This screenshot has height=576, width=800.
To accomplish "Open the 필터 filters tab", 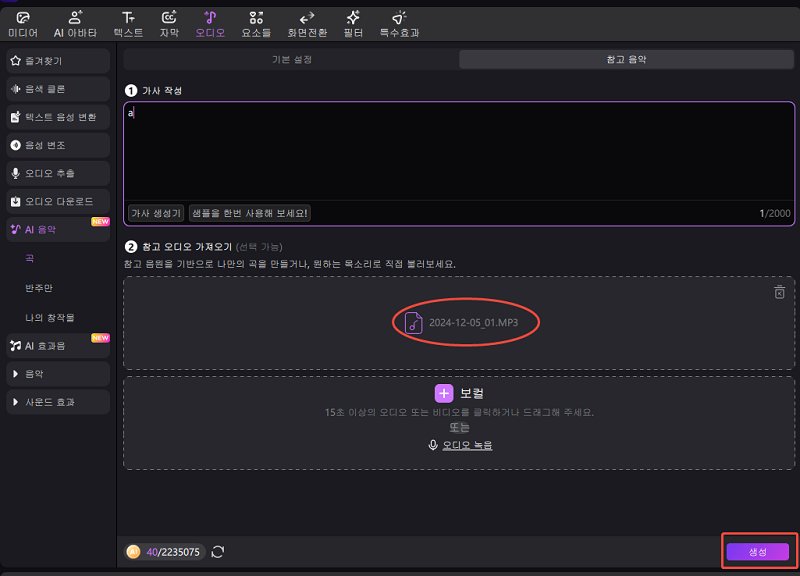I will [x=353, y=24].
